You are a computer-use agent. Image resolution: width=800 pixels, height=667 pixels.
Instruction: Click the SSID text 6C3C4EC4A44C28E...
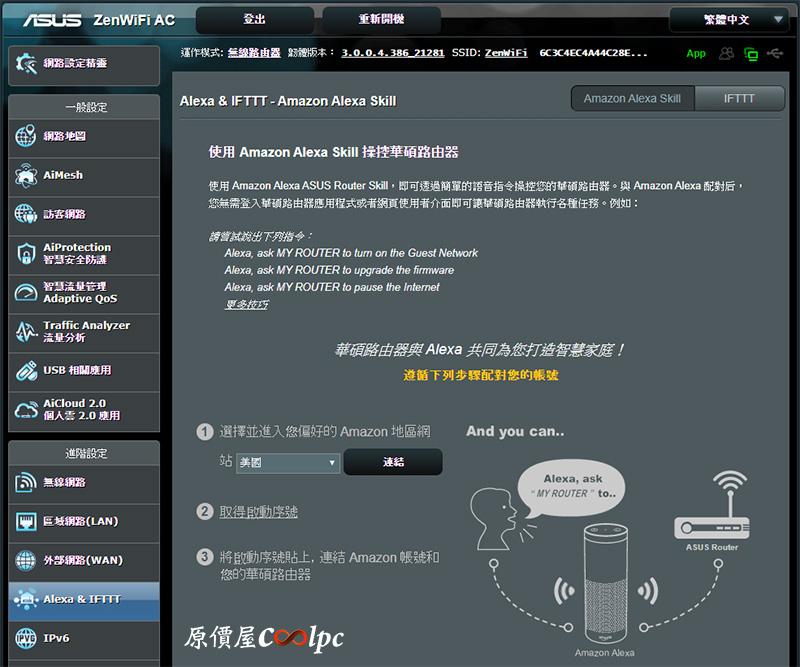pos(593,53)
